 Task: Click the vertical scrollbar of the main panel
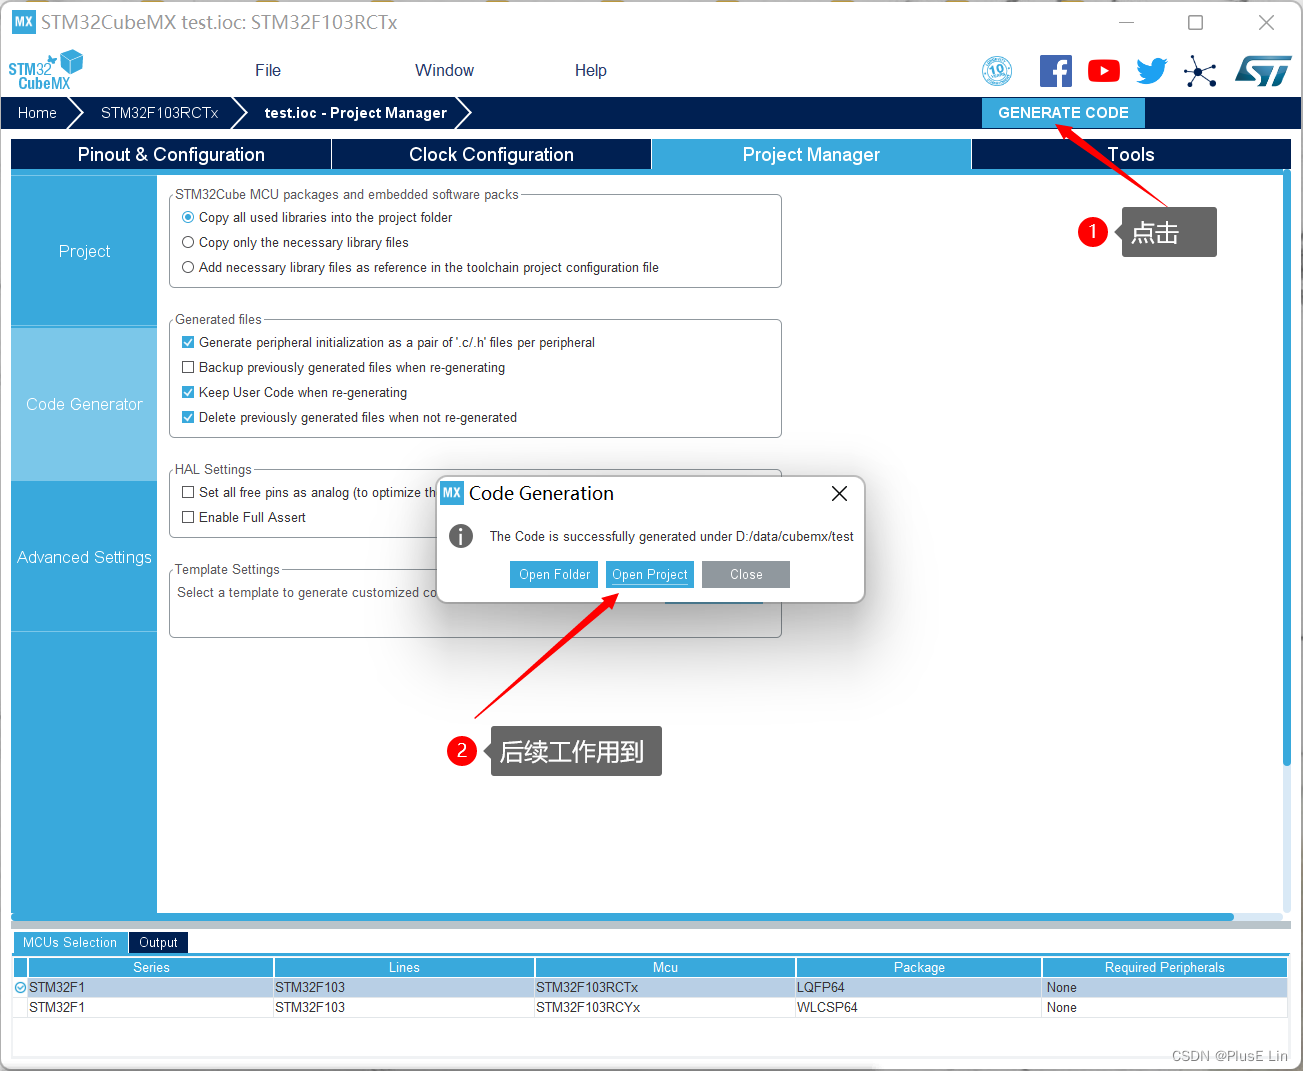[1287, 469]
